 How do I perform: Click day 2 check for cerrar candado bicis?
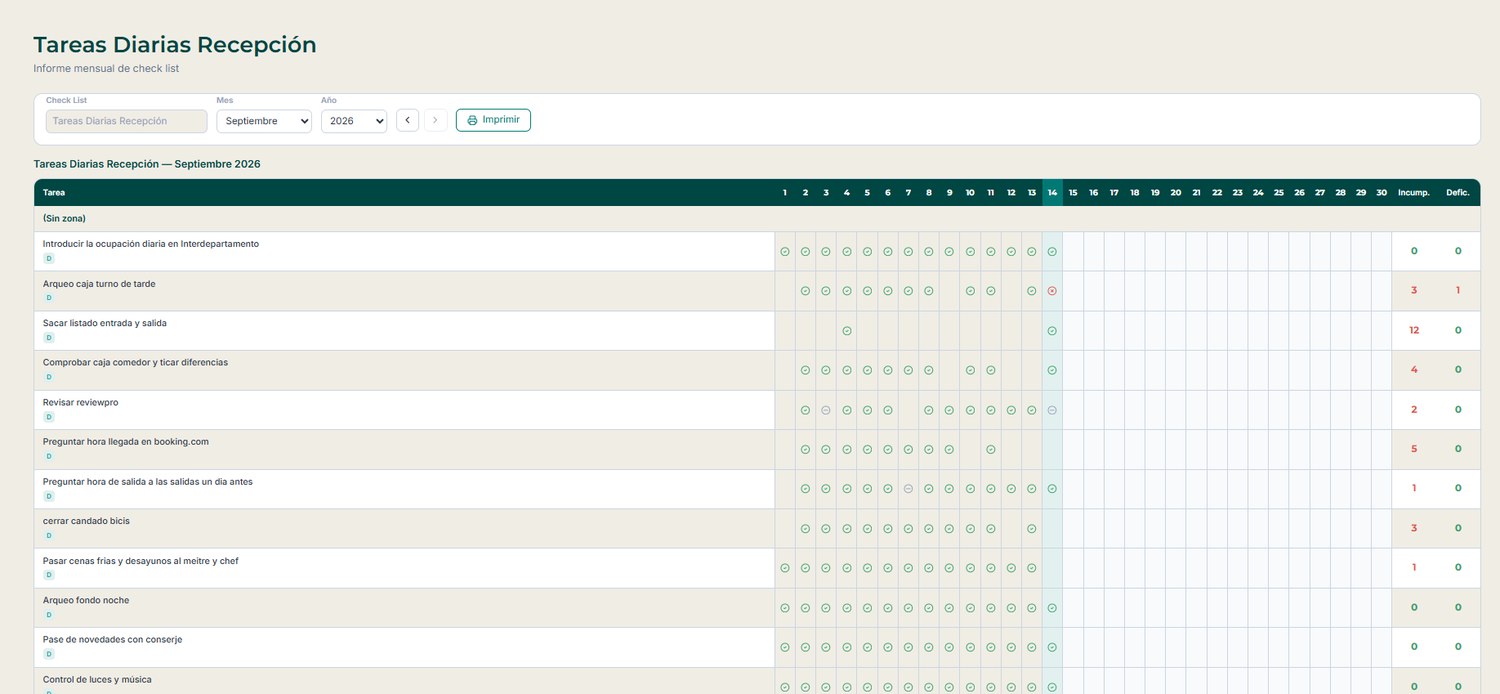[805, 529]
